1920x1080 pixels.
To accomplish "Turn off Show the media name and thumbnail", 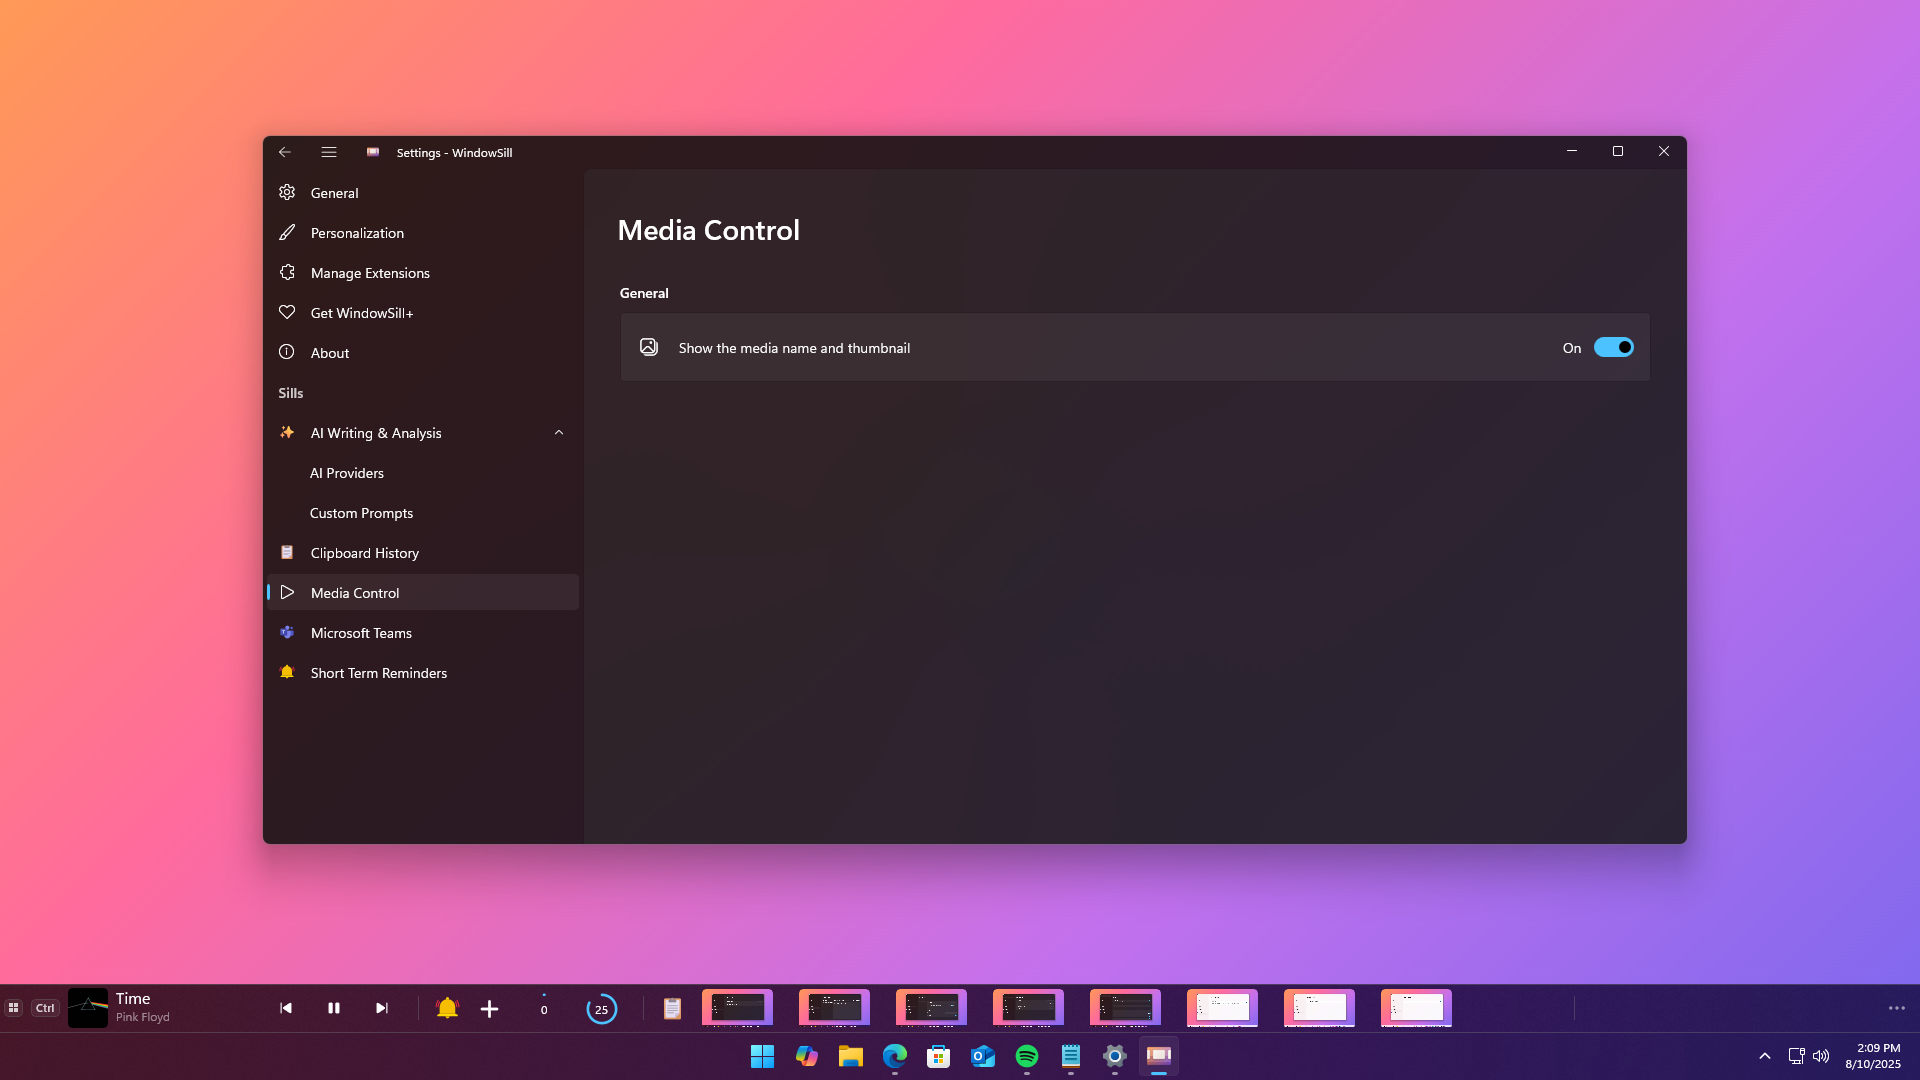I will pos(1613,347).
